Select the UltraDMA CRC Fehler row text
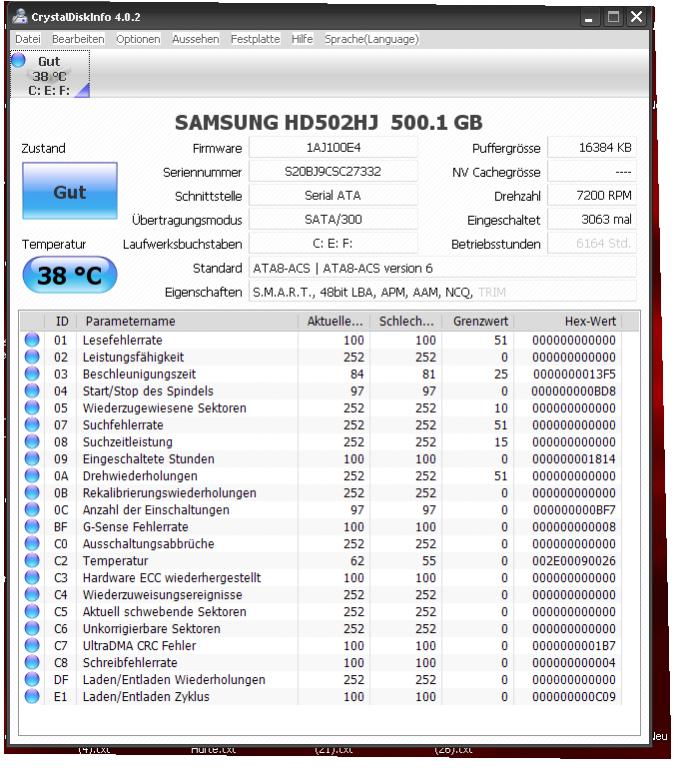Screen dimensions: 681x769 pyautogui.click(x=139, y=645)
